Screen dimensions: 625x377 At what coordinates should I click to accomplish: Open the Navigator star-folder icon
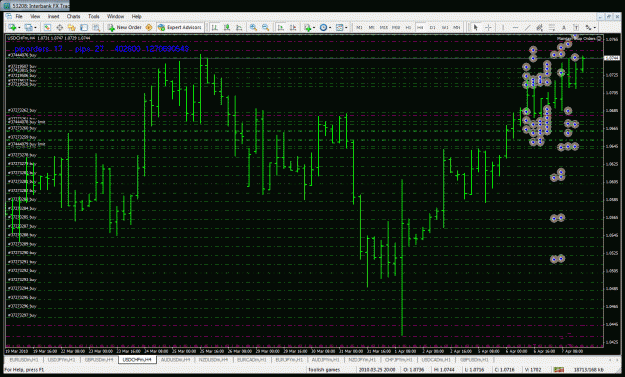[x=71, y=27]
